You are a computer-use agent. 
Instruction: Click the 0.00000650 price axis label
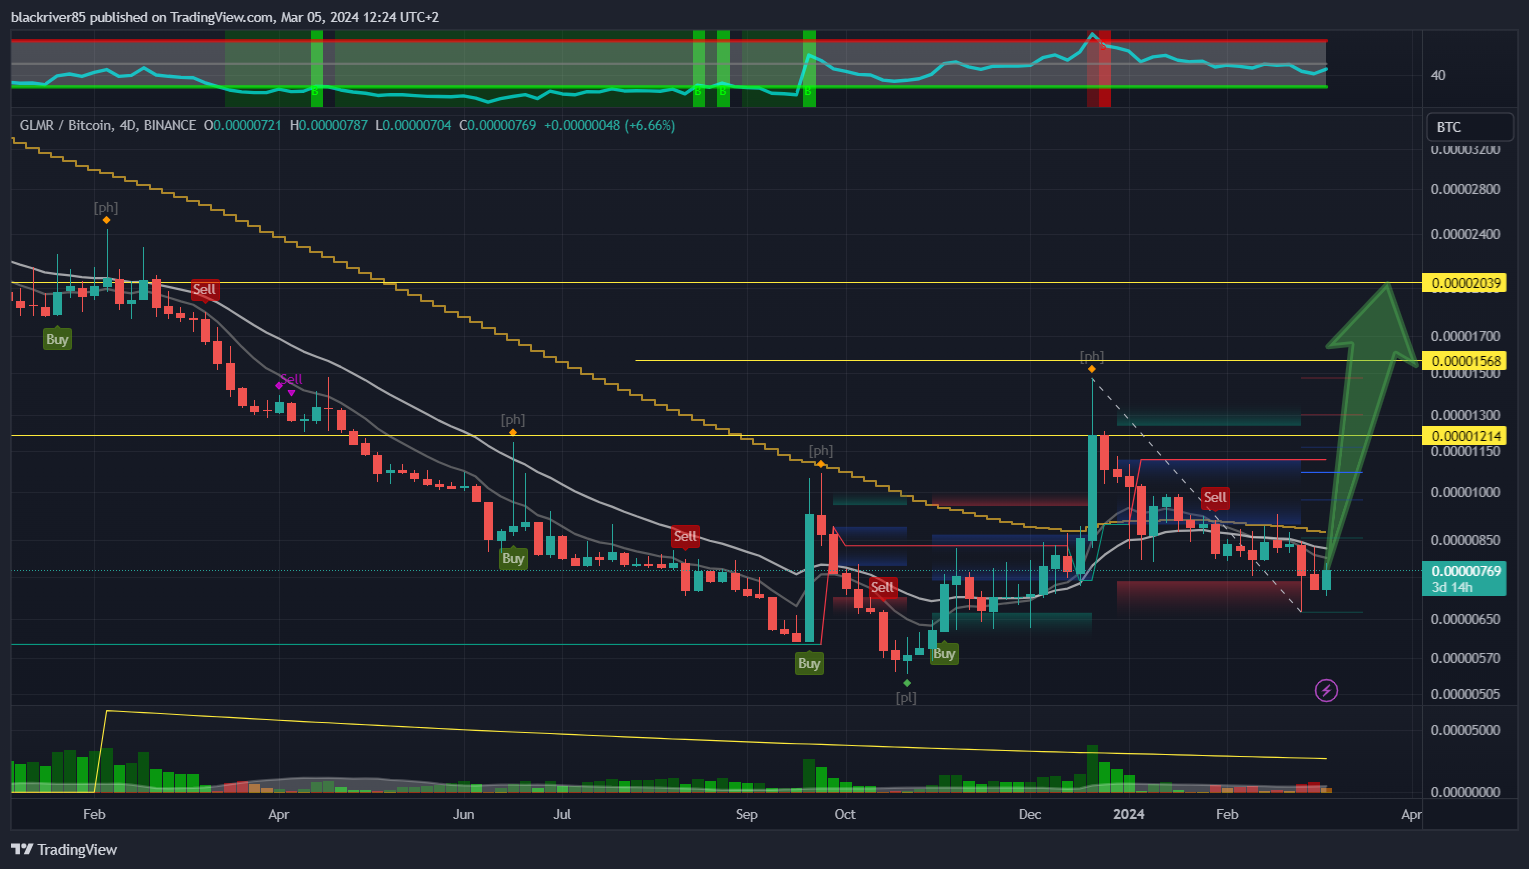click(1465, 619)
